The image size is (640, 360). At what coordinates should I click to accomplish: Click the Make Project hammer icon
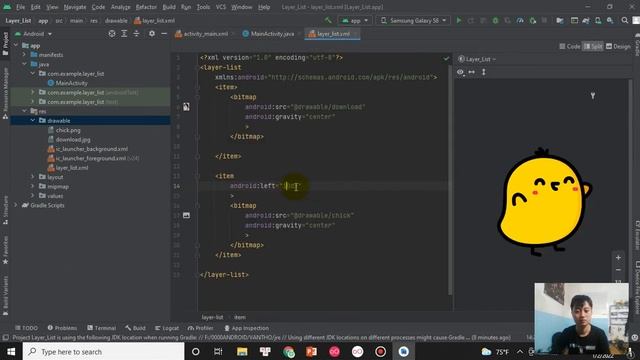click(328, 20)
